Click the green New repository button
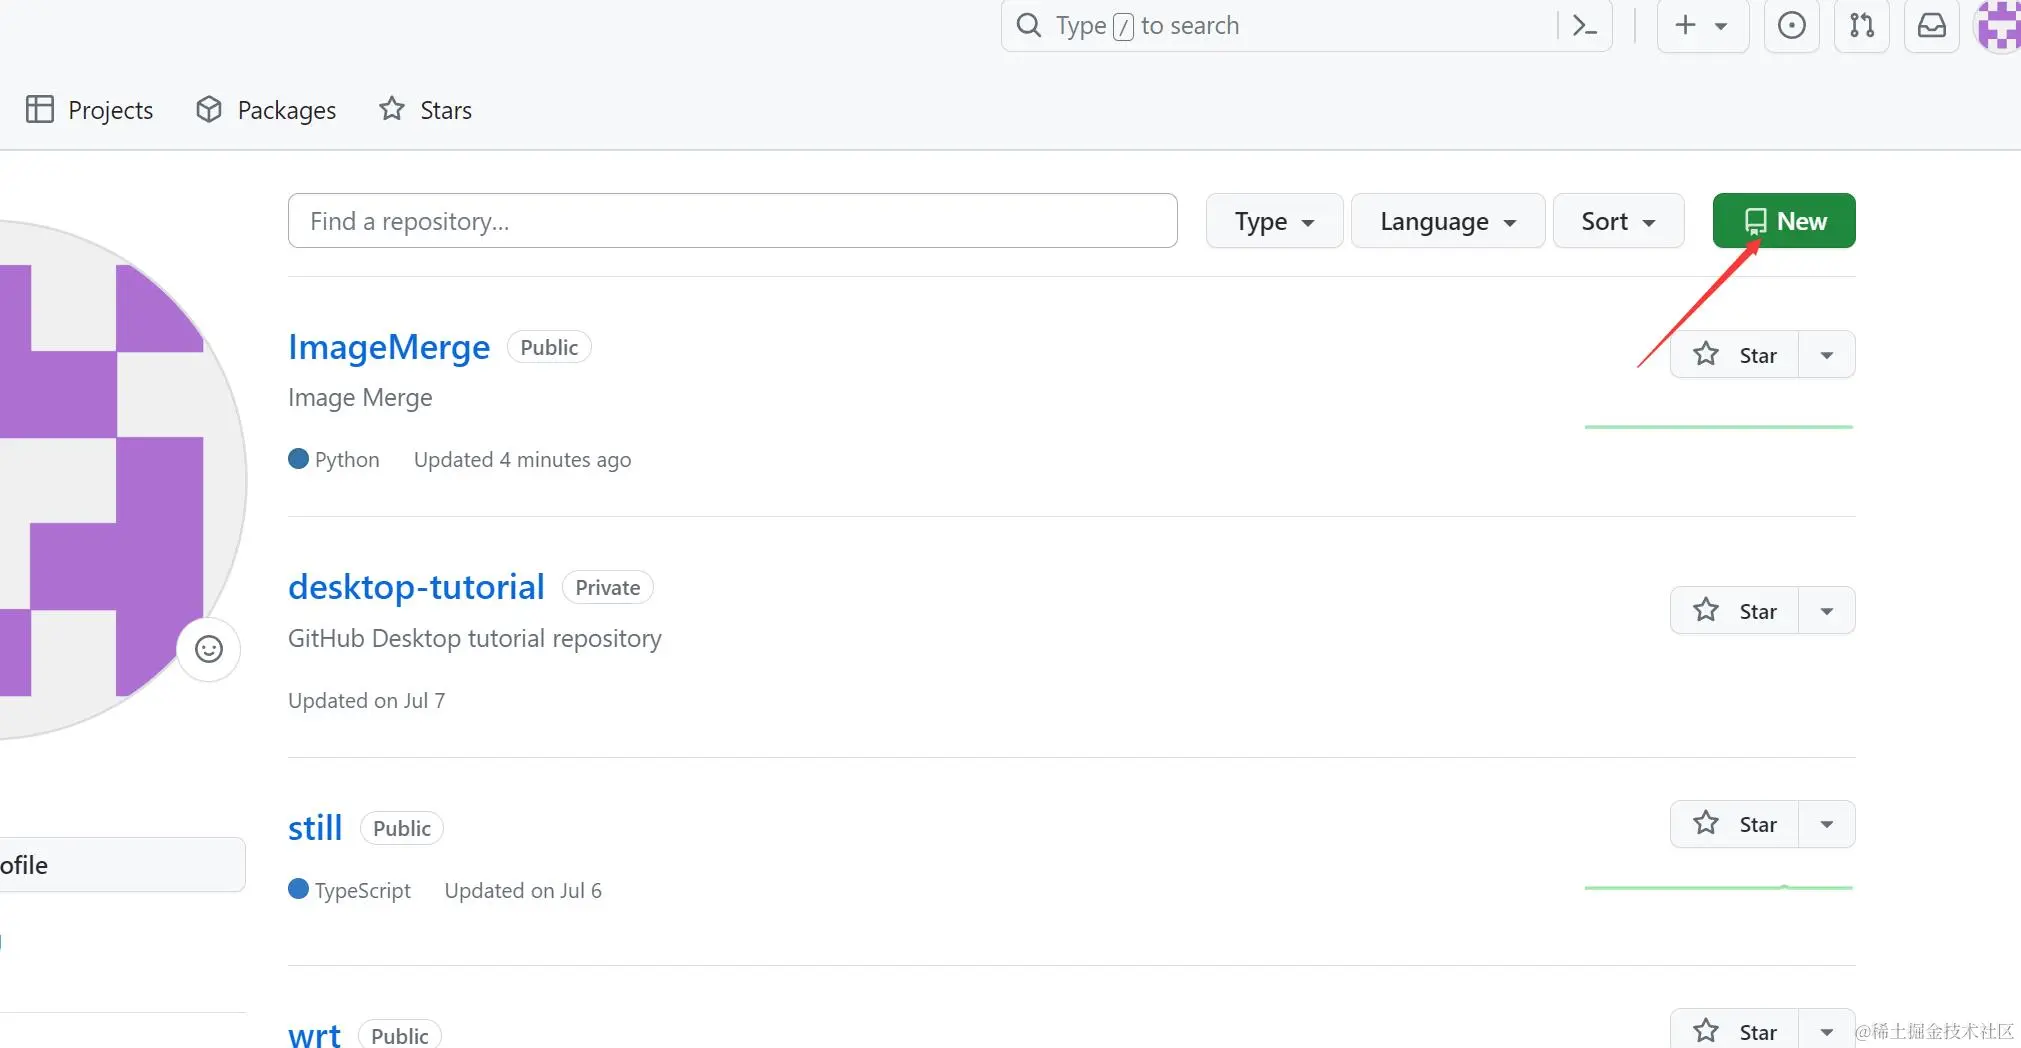The image size is (2021, 1048). coord(1784,221)
